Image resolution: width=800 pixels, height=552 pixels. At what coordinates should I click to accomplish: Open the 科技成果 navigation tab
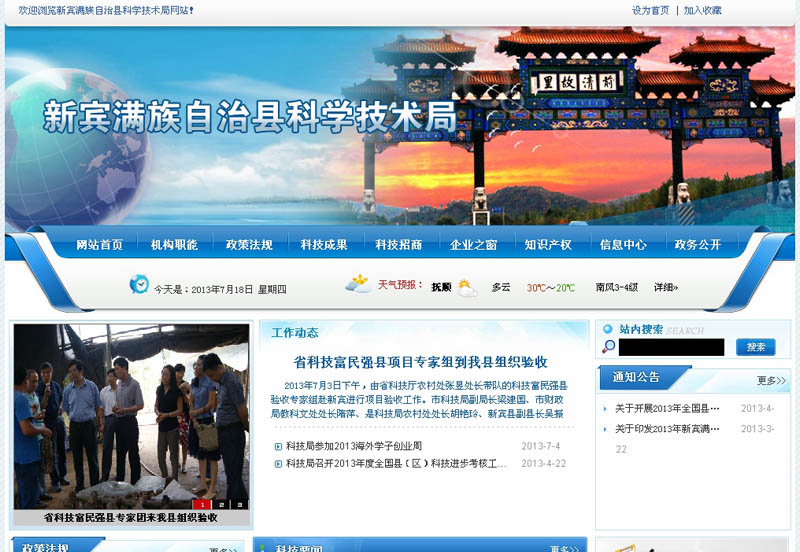(324, 245)
